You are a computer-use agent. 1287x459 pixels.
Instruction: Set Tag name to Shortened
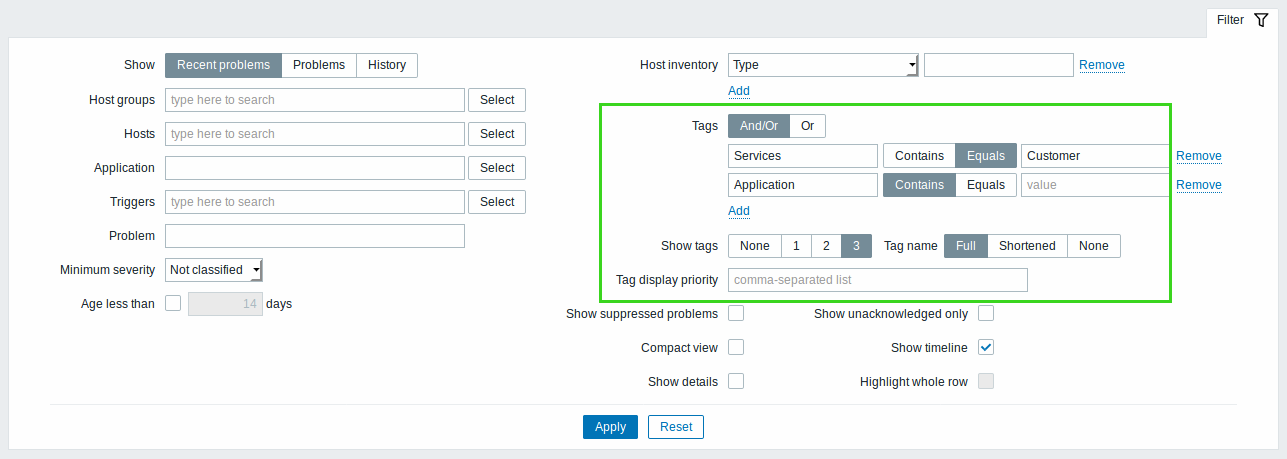click(1027, 246)
